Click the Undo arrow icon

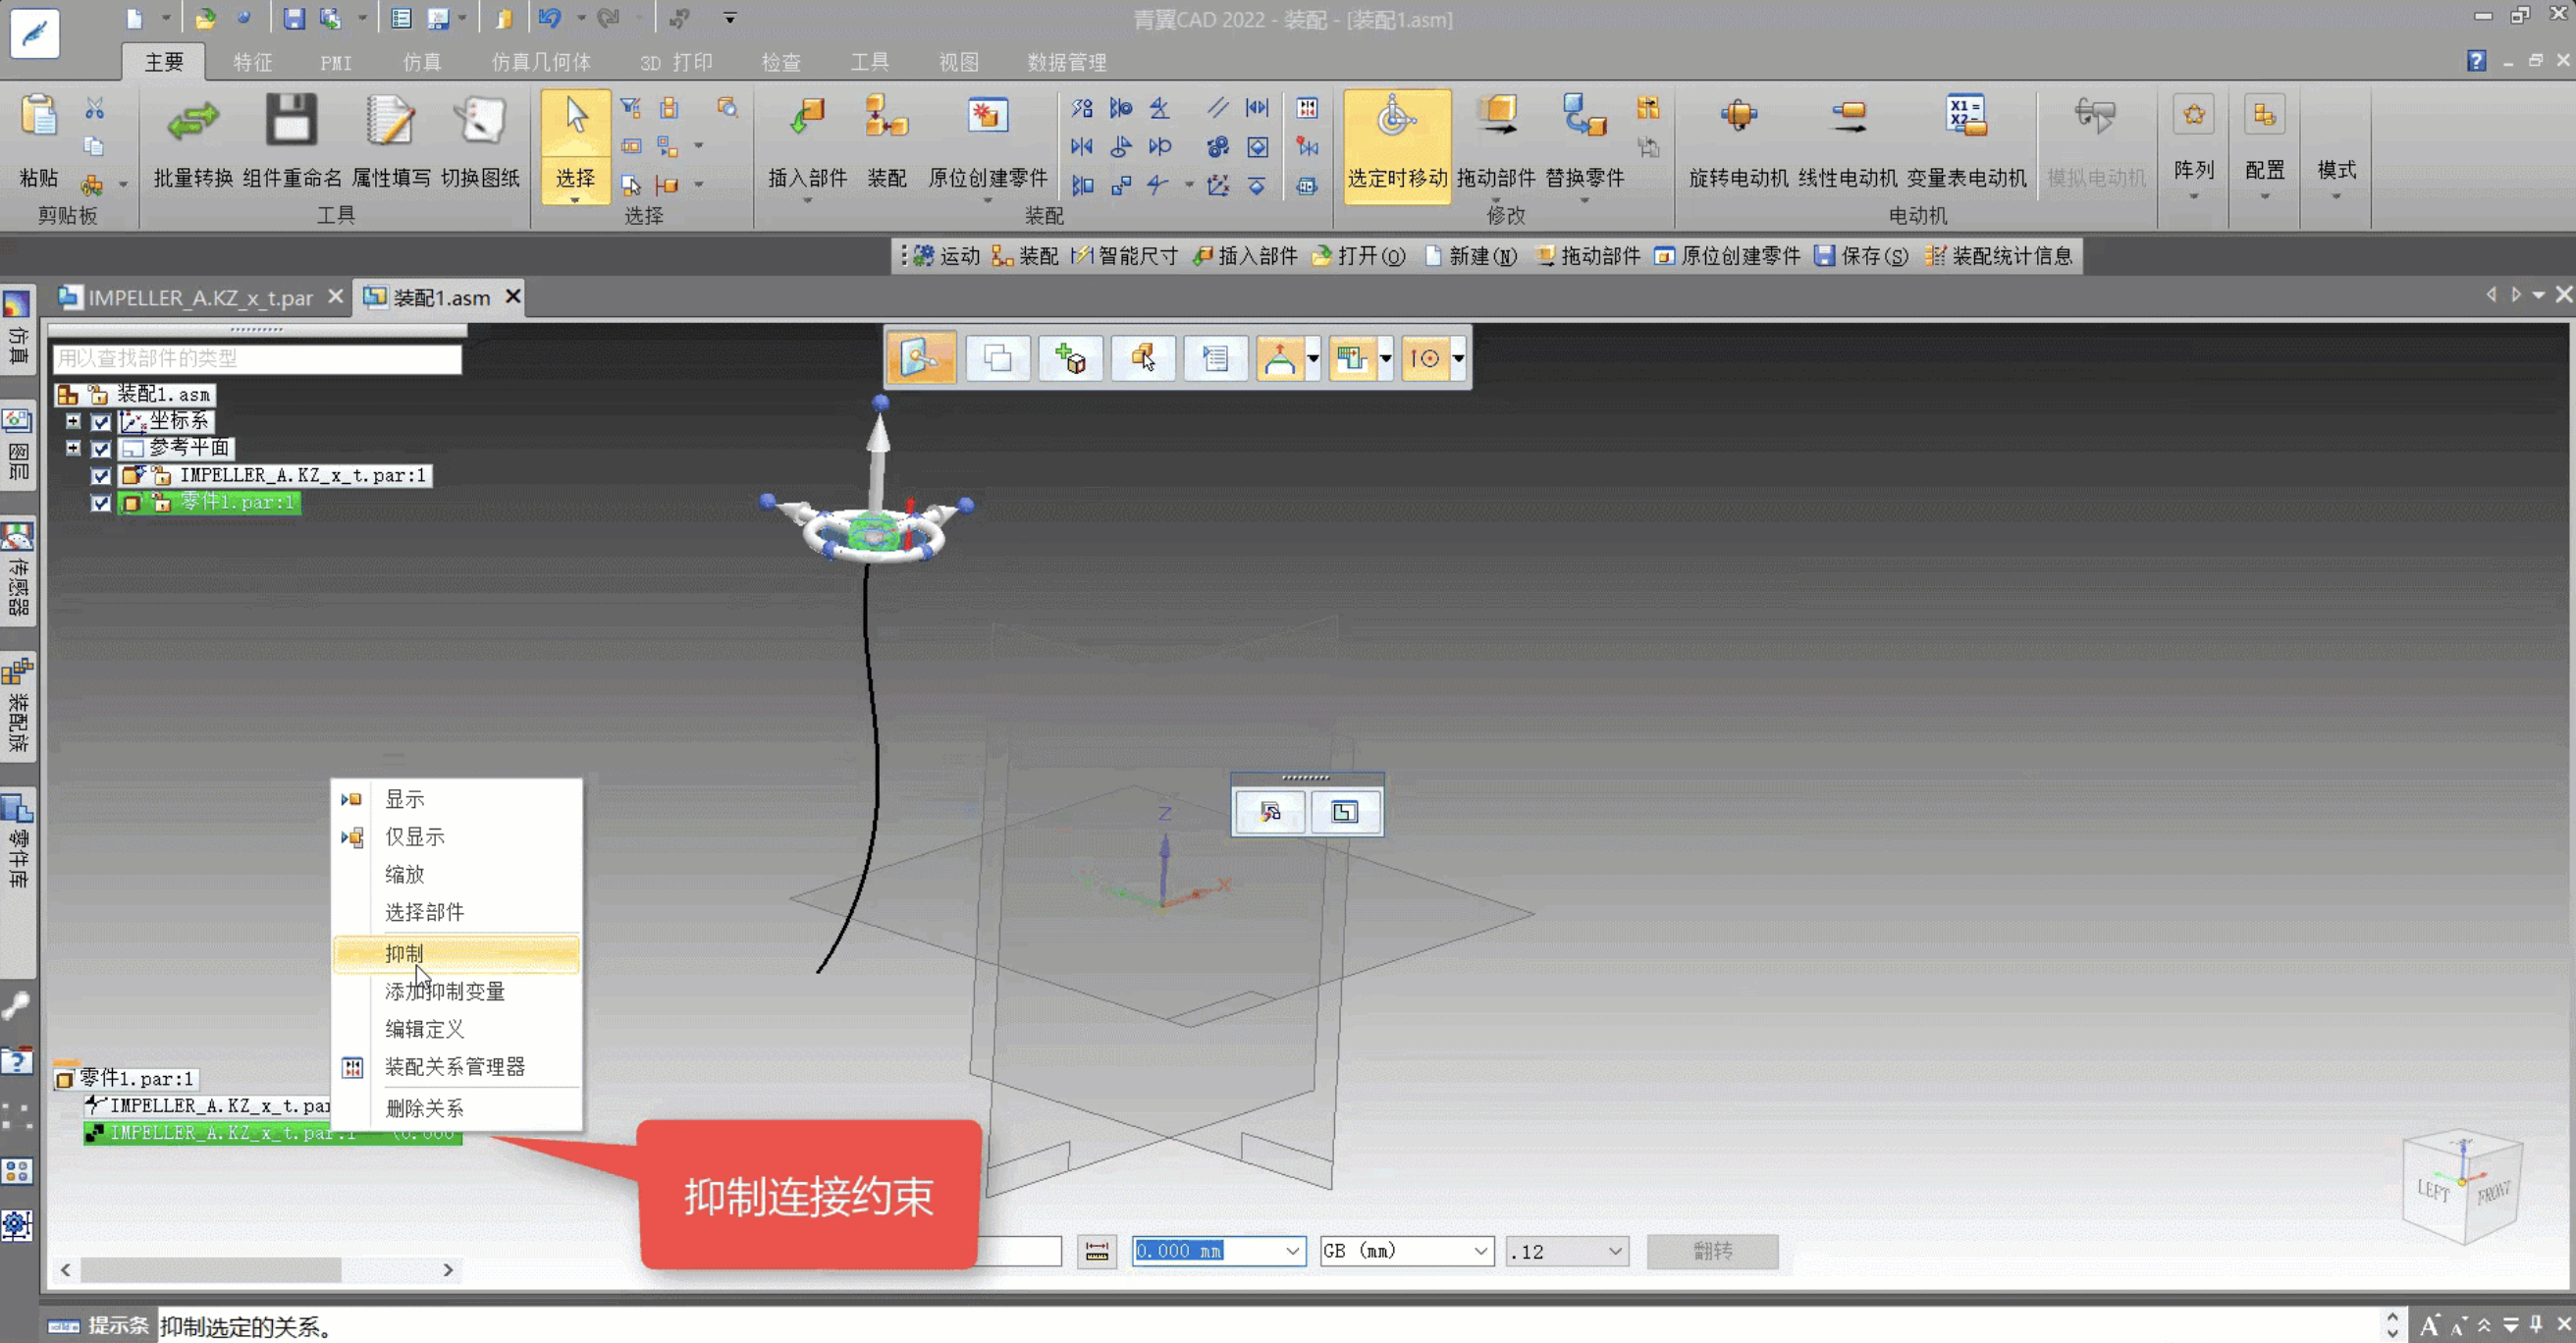[549, 18]
